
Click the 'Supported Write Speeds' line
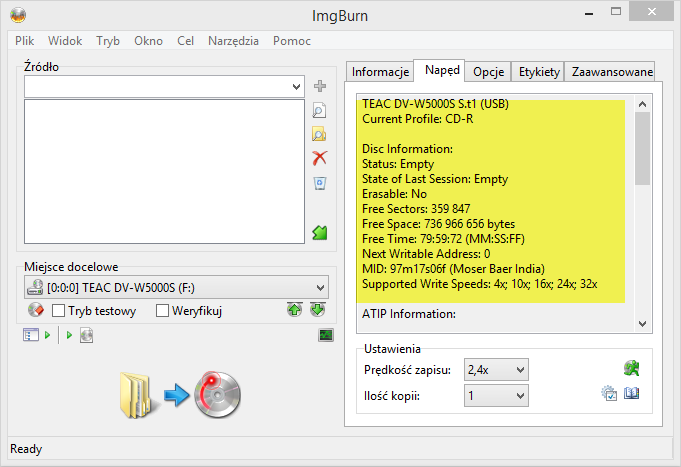tap(479, 284)
